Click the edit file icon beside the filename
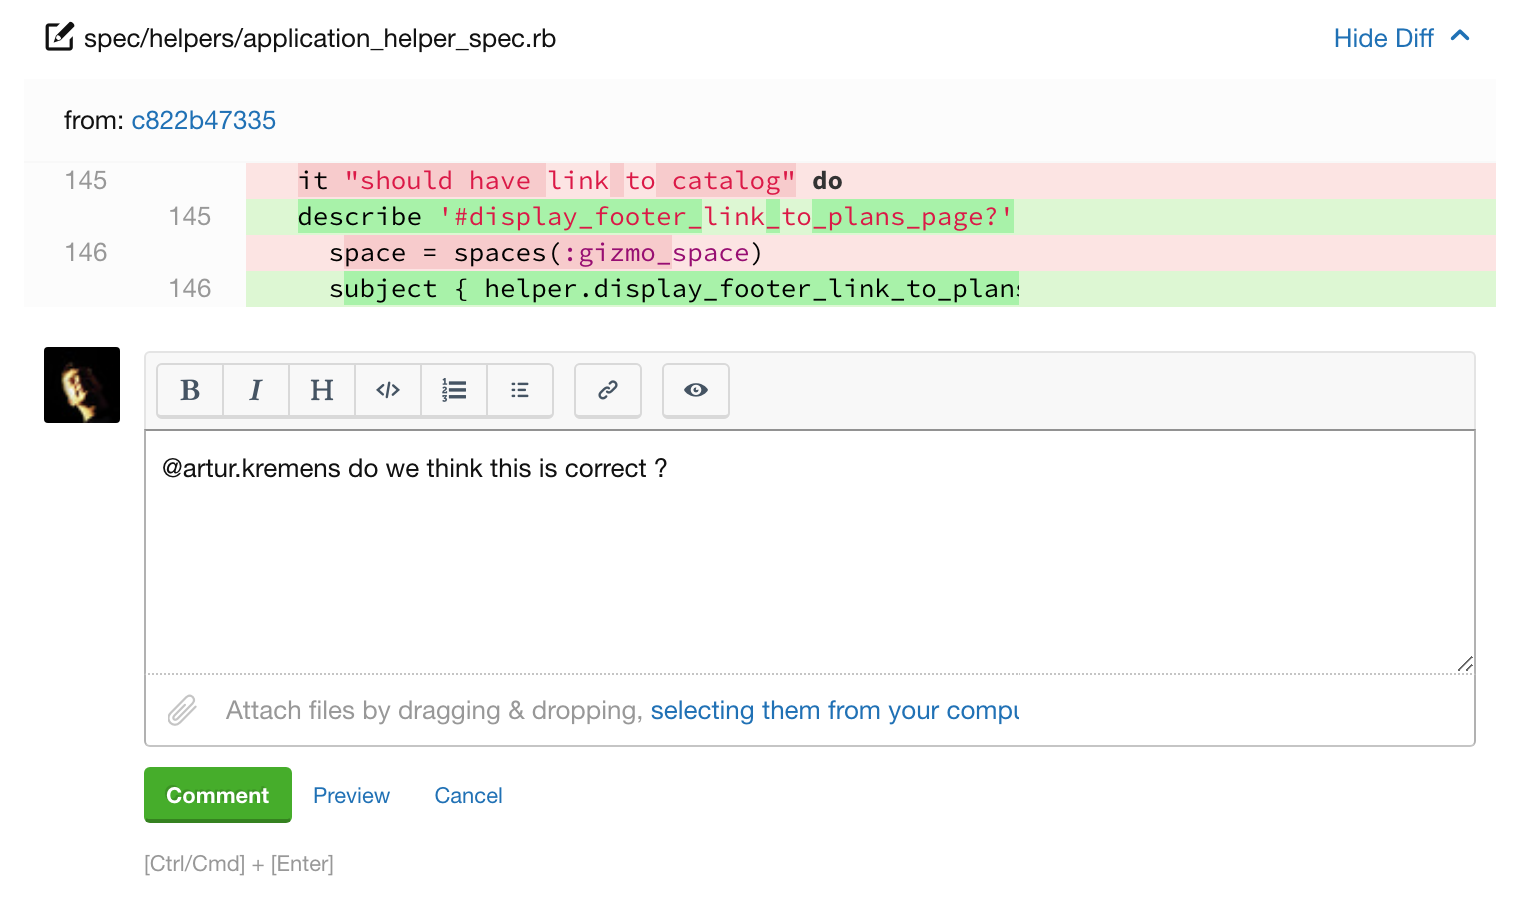 (60, 38)
